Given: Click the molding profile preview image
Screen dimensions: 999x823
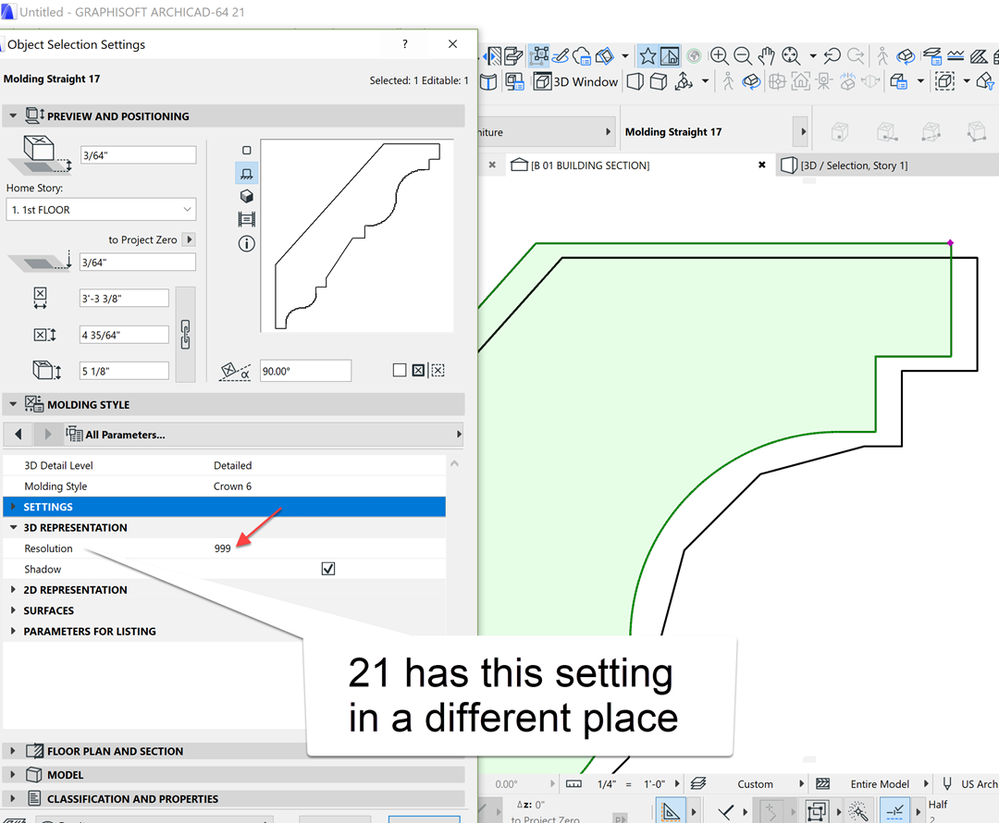Looking at the screenshot, I should (357, 236).
